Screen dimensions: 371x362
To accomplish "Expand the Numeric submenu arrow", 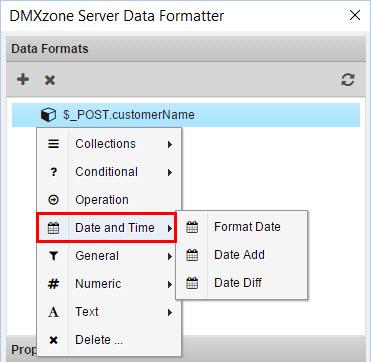I will (x=170, y=284).
